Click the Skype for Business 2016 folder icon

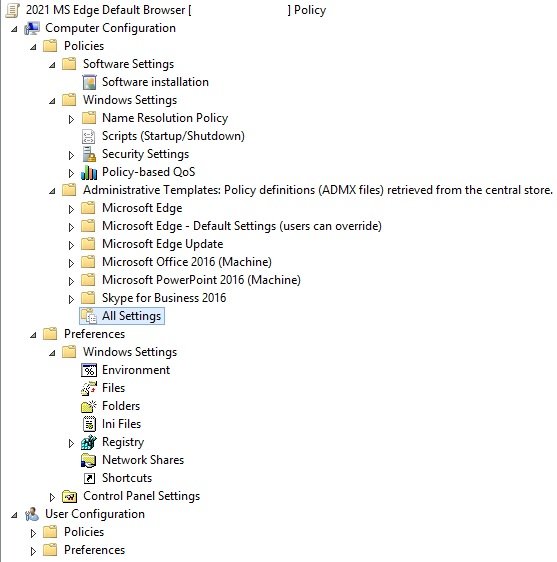tap(88, 298)
